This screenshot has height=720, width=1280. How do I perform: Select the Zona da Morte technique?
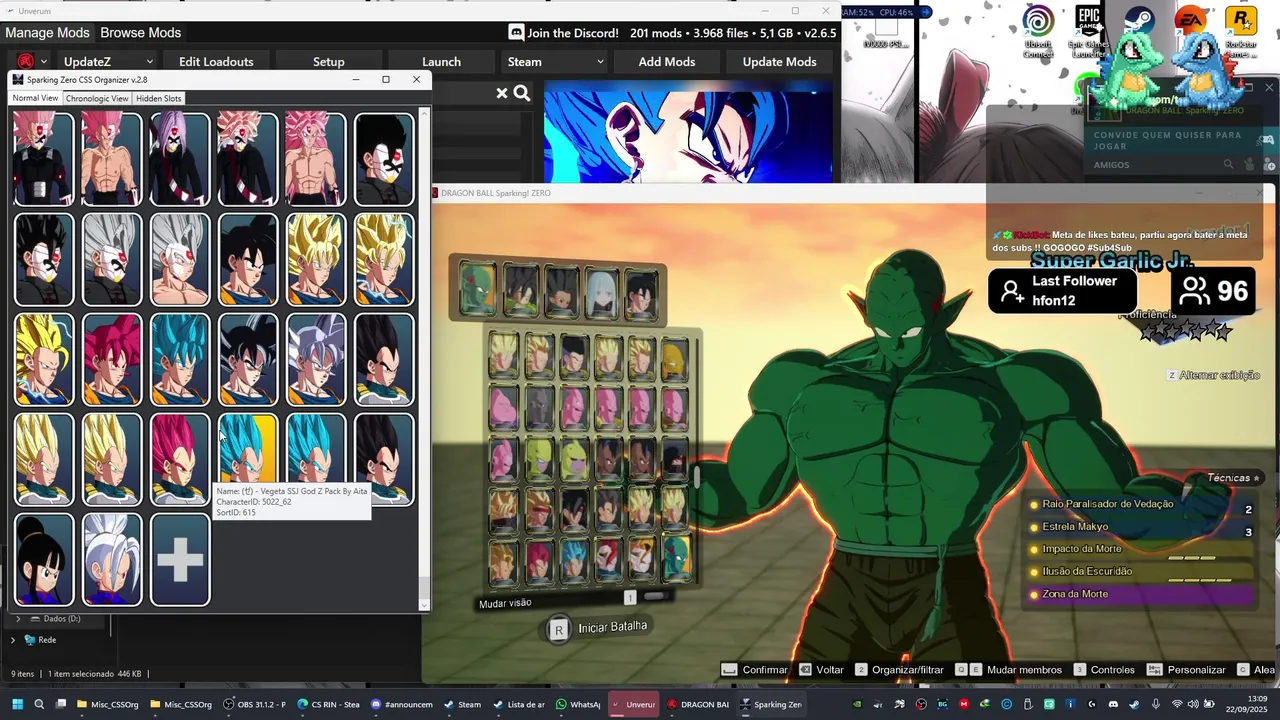[x=1141, y=594]
